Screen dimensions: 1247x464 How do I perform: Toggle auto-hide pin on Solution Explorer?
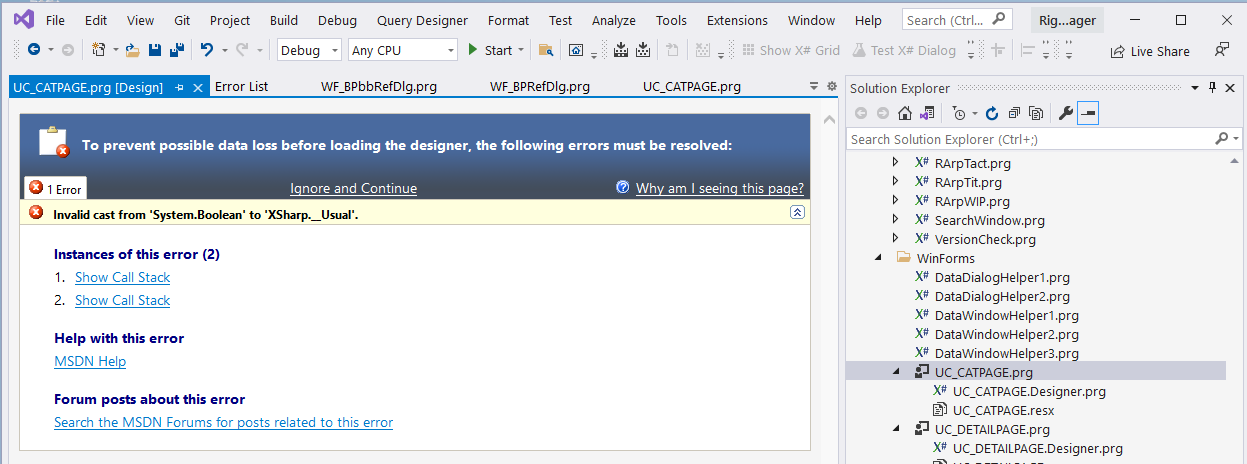coord(1213,88)
